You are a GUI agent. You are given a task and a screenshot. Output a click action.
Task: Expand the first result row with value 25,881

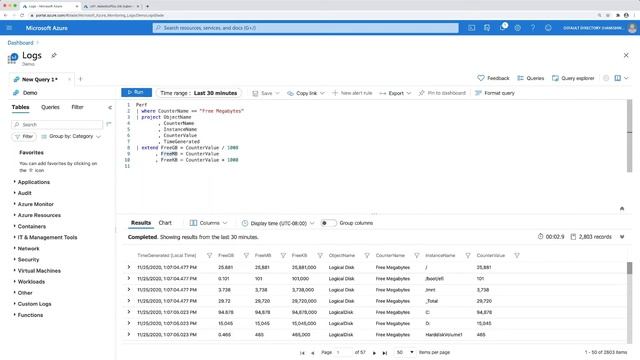tap(129, 267)
